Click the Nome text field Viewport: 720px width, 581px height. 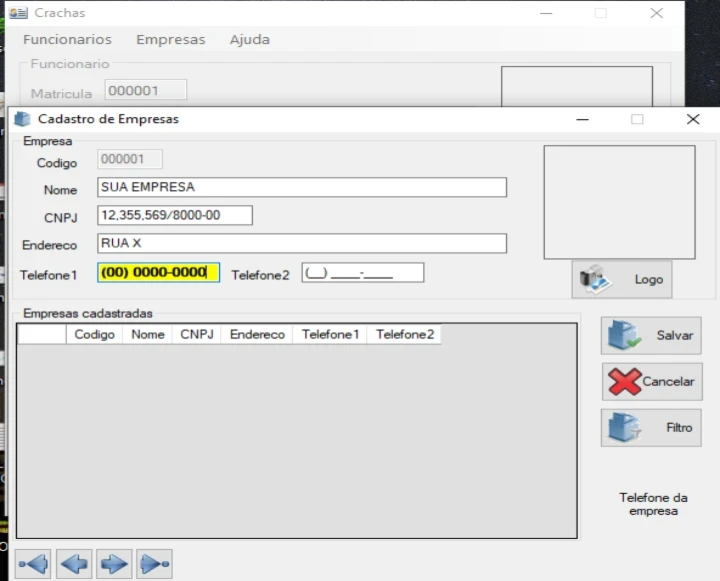pos(302,187)
